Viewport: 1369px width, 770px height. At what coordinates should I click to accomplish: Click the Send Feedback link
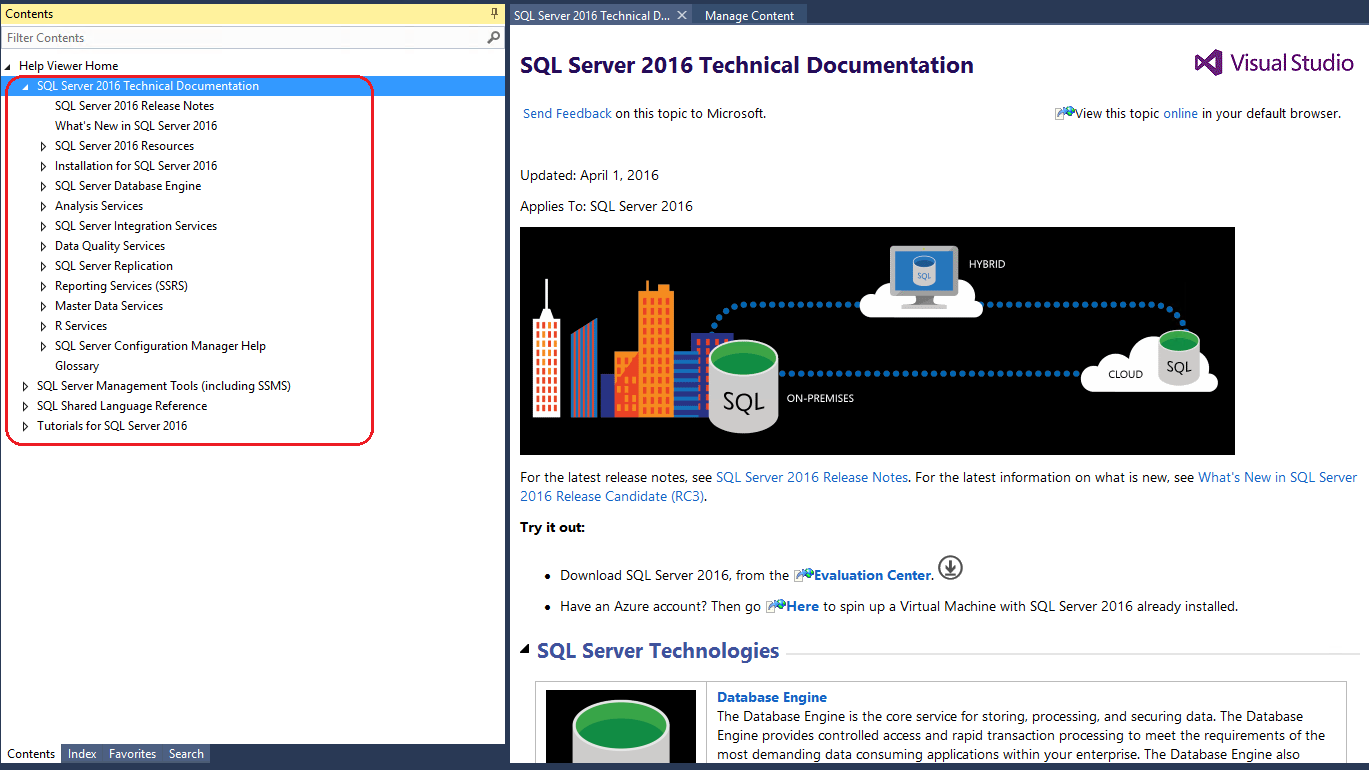click(567, 114)
